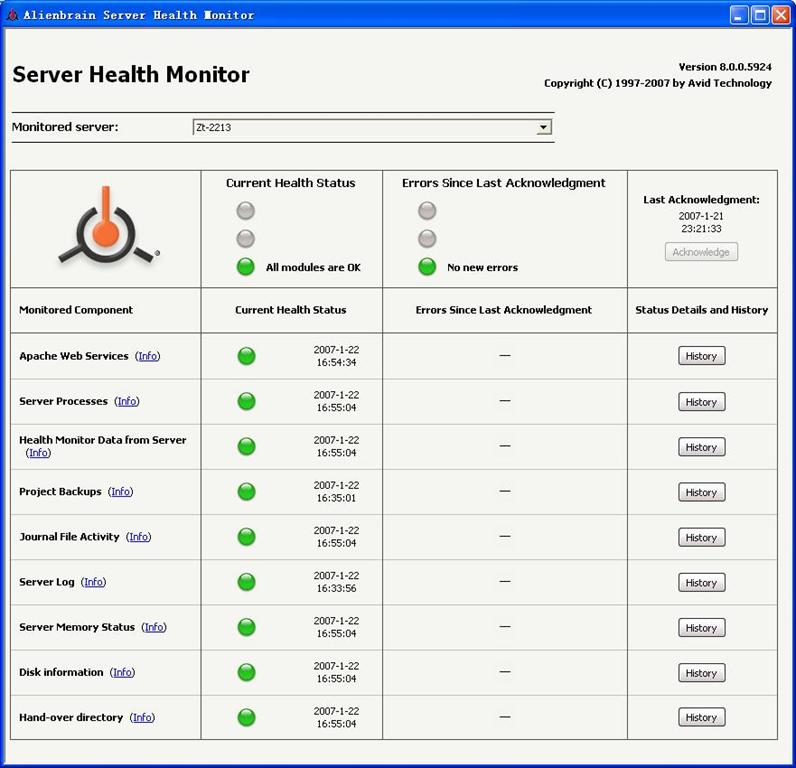Click the green status light for Apache Web Services
This screenshot has width=796, height=768.
click(247, 356)
